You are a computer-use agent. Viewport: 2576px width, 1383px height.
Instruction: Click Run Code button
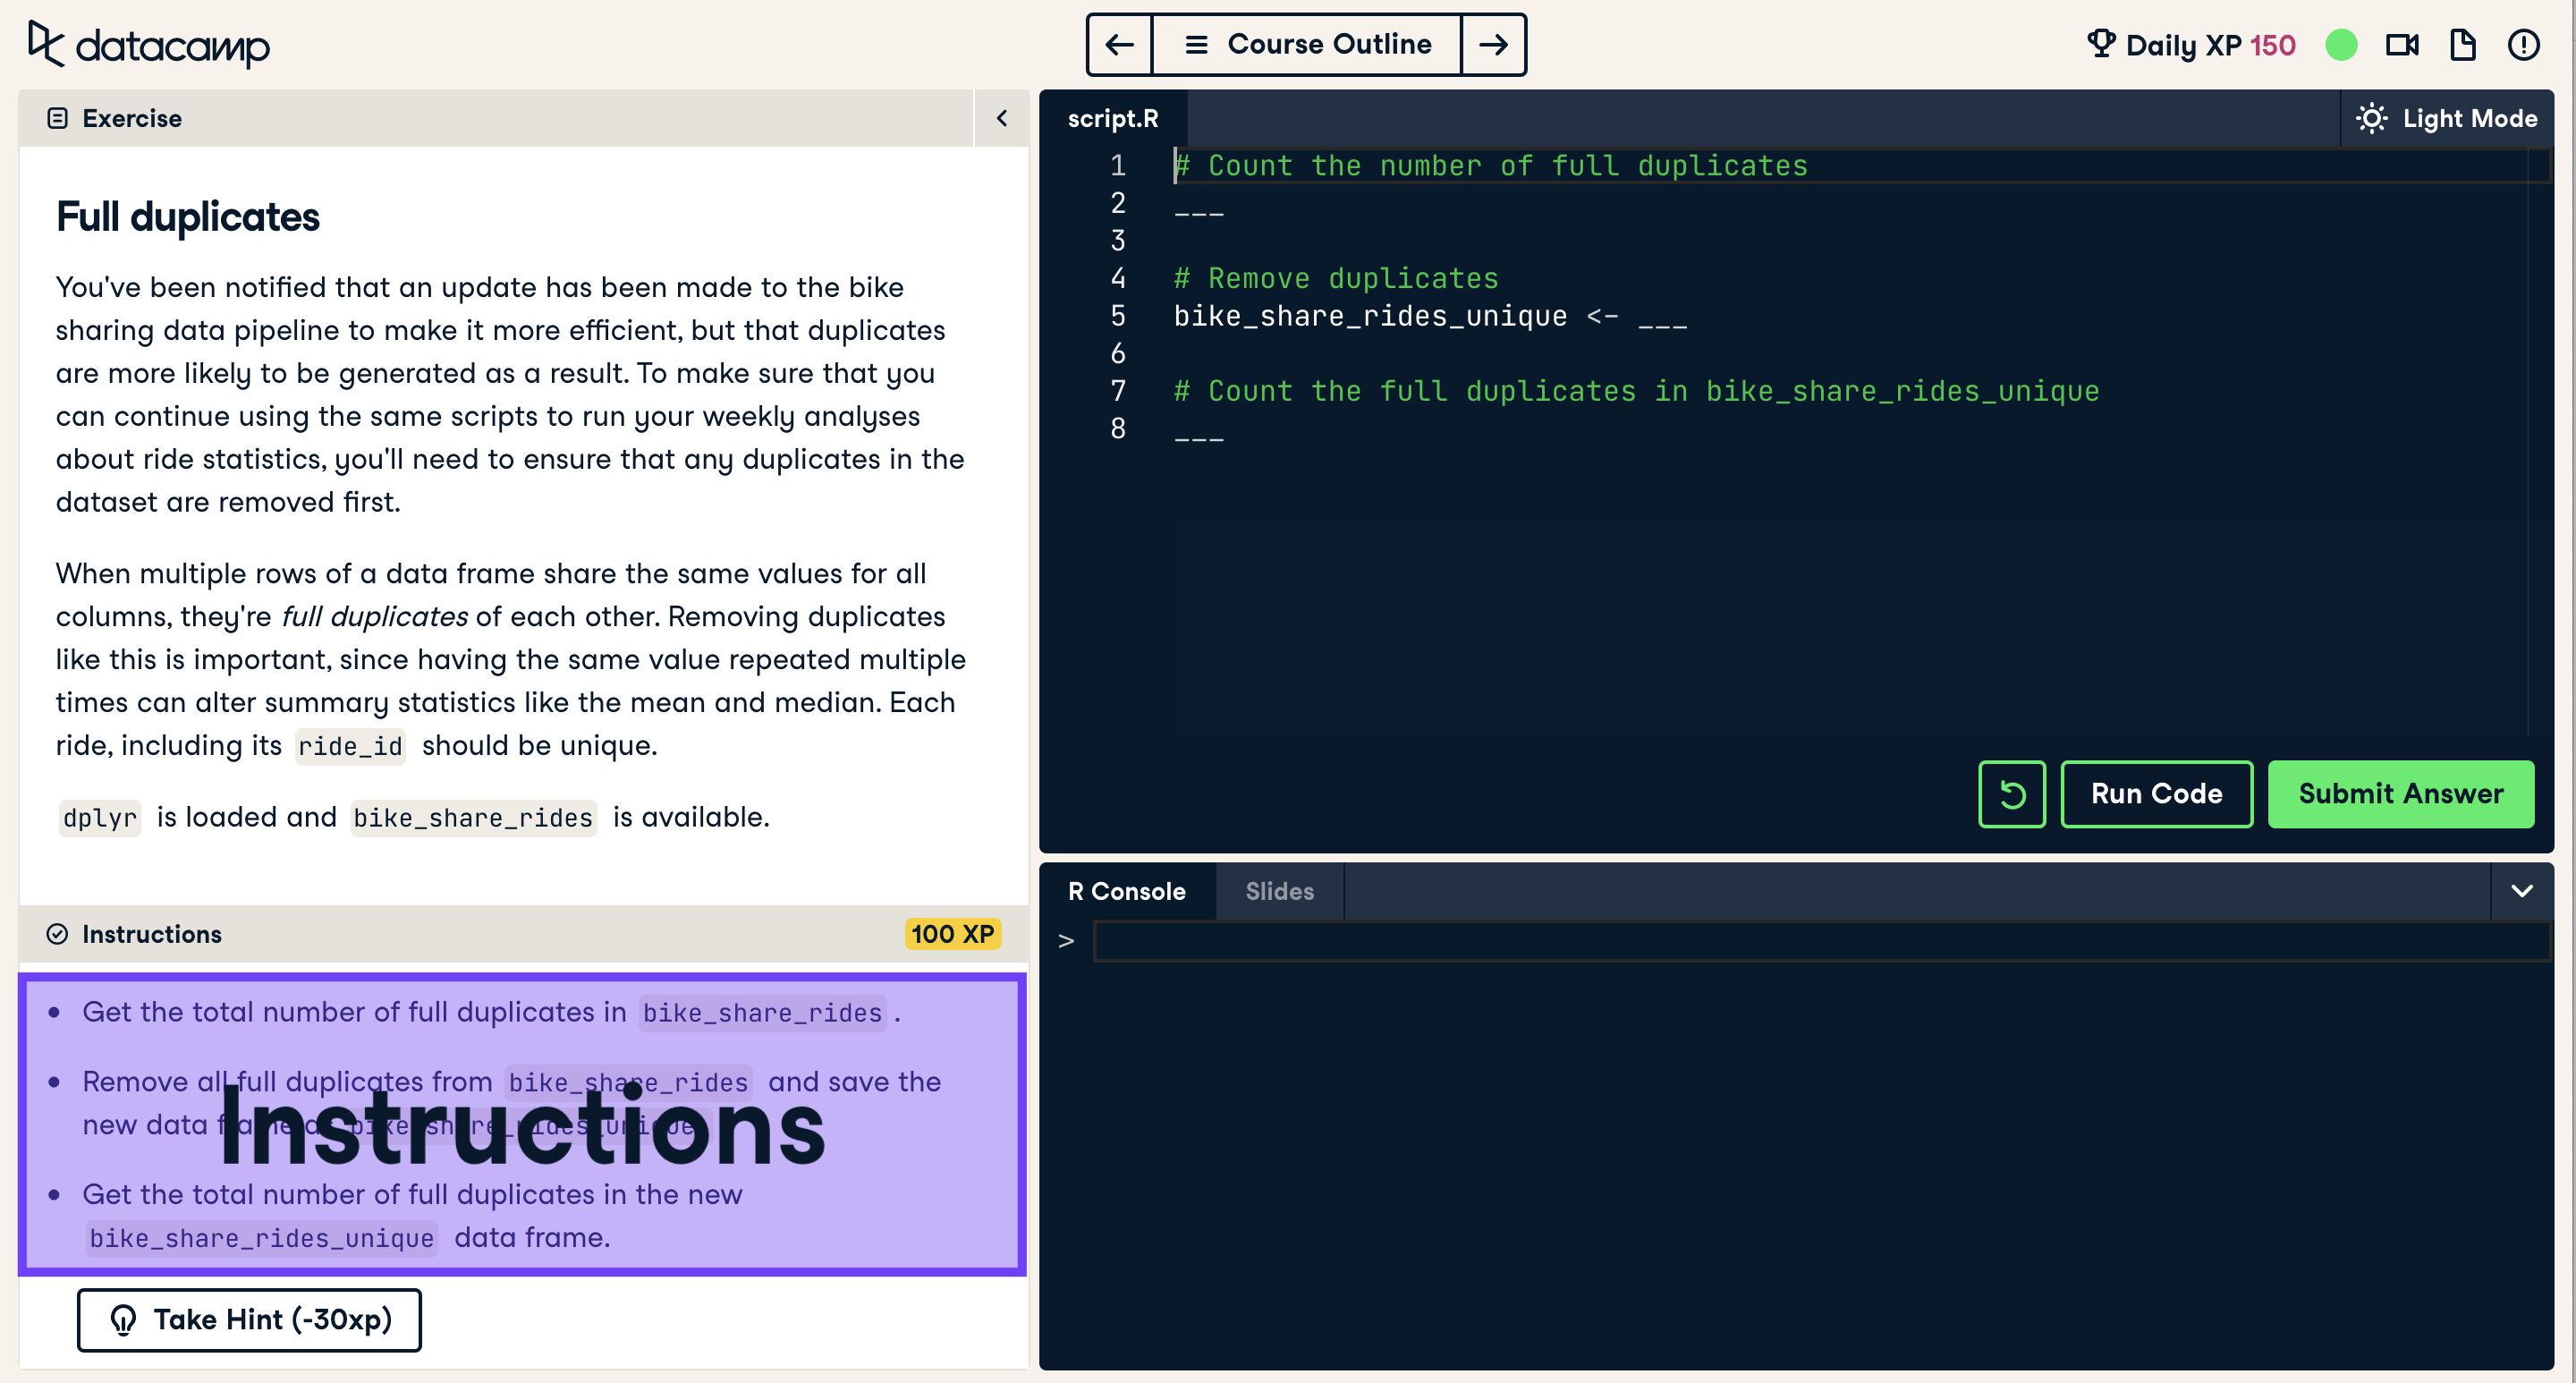(2156, 794)
